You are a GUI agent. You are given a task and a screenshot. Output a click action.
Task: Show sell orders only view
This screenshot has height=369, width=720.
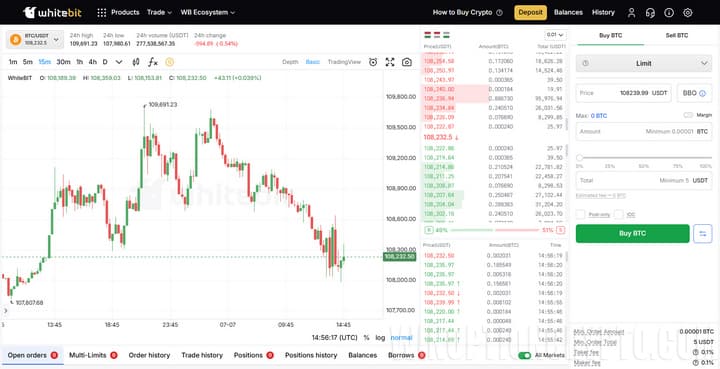(x=436, y=35)
